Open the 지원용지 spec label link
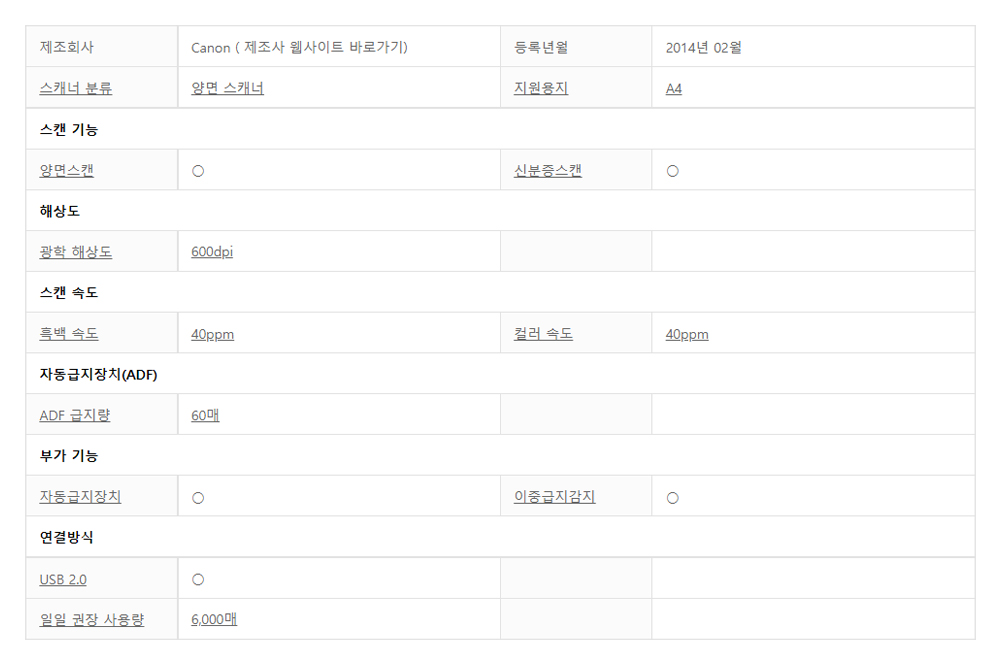1000x665 pixels. (541, 88)
